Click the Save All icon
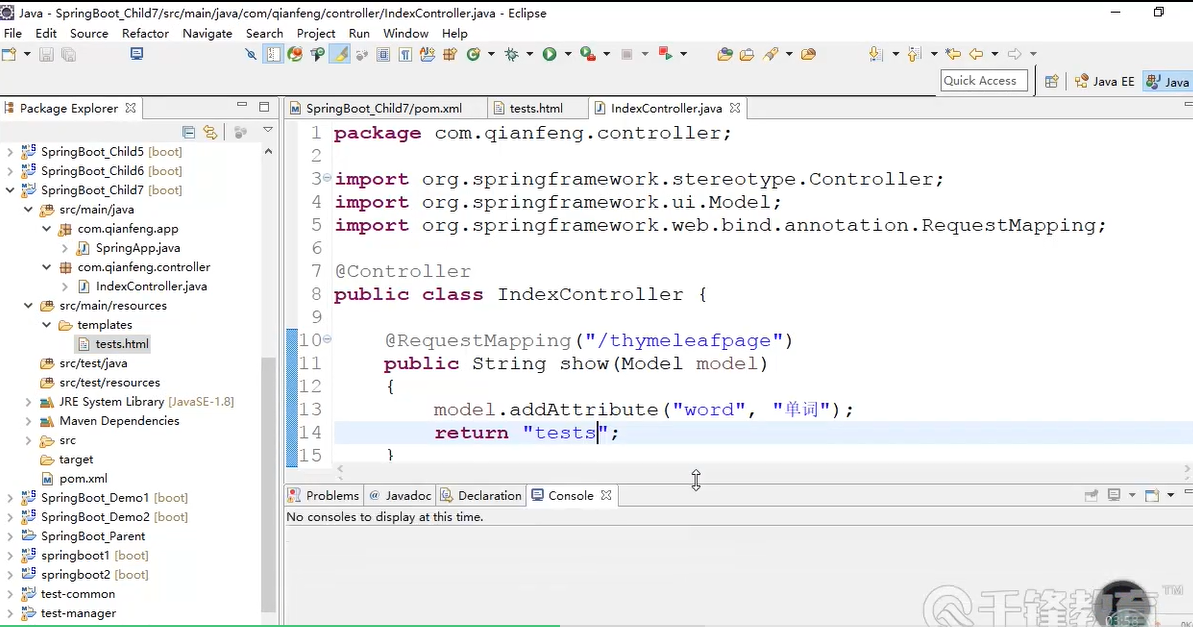 (x=68, y=54)
